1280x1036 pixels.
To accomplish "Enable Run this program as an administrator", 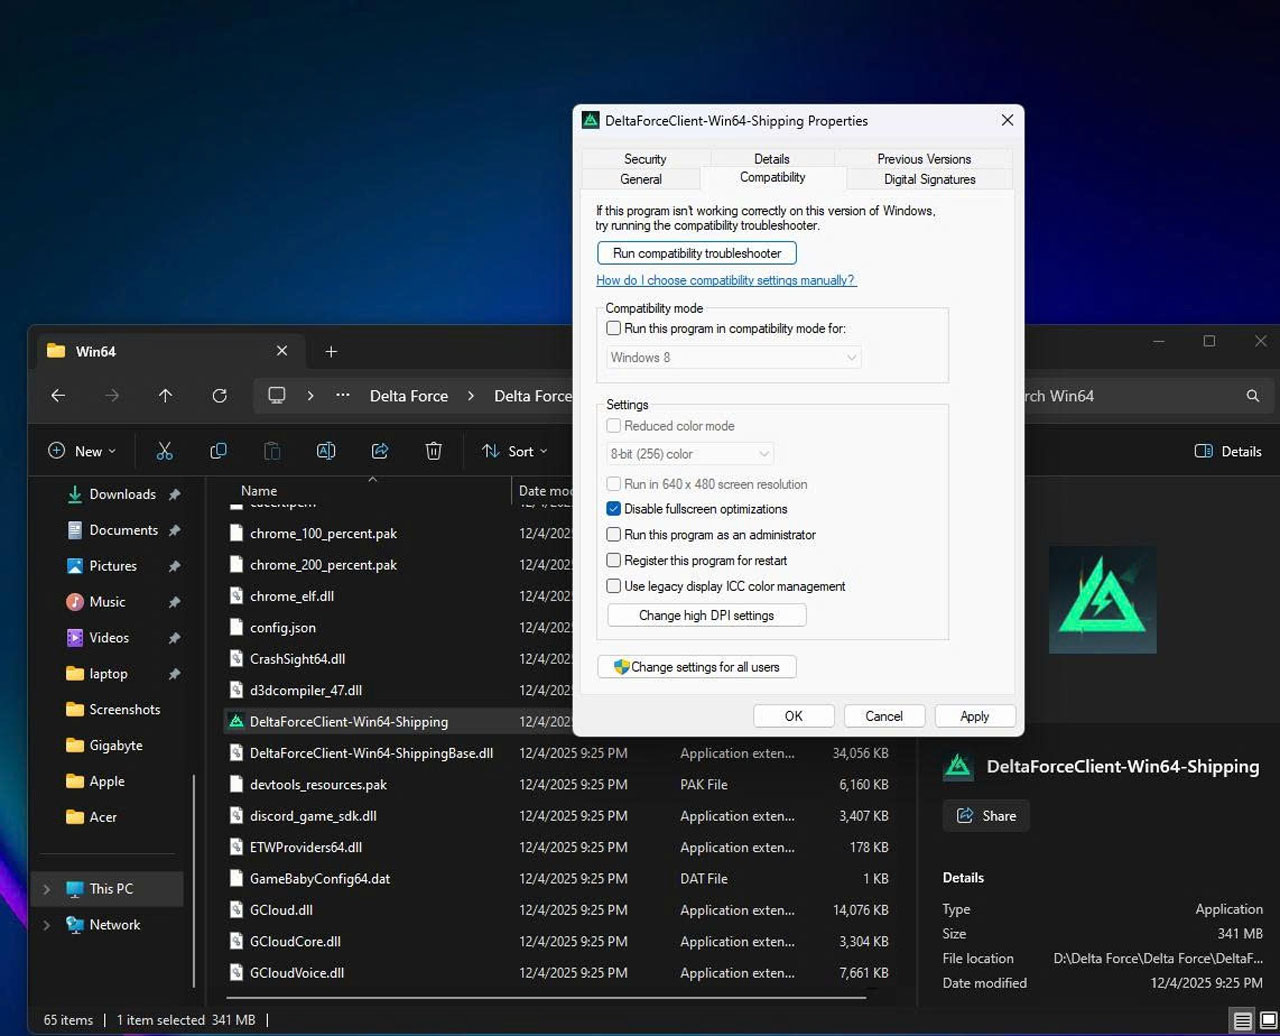I will point(614,535).
